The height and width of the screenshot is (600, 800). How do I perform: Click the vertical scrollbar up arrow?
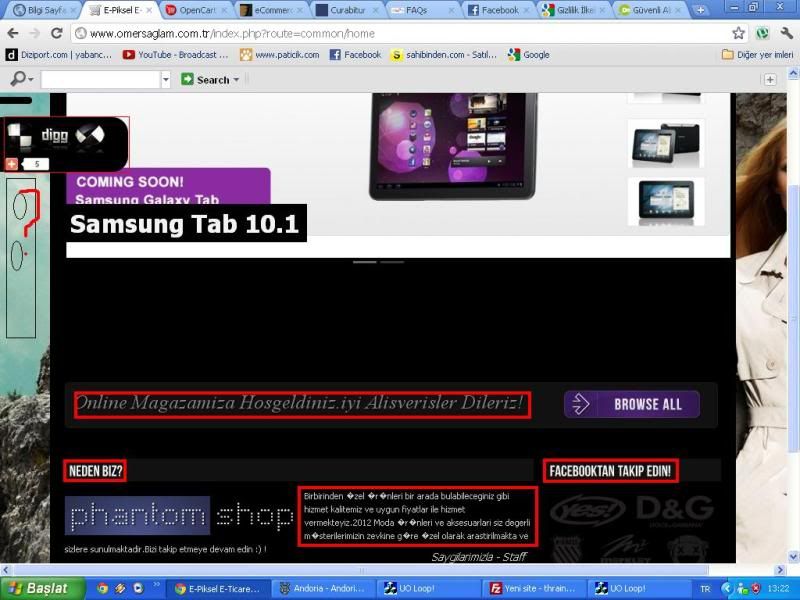[x=793, y=74]
